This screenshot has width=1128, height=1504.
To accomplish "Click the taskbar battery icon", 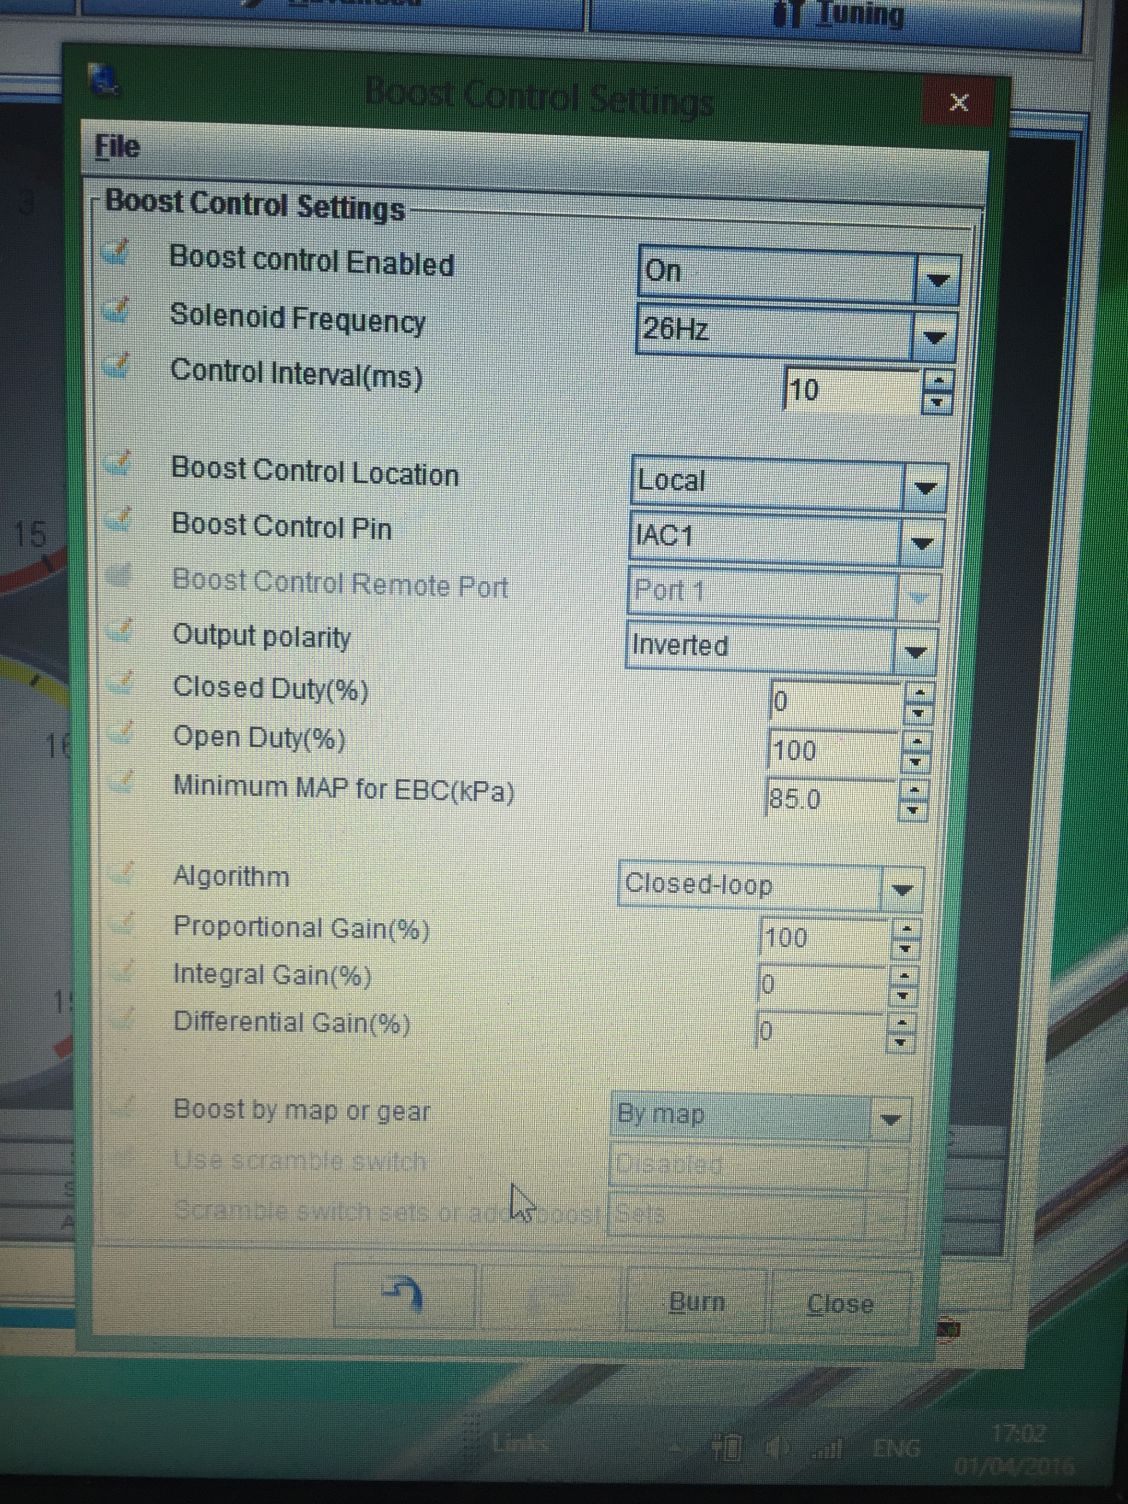I will tap(727, 1446).
